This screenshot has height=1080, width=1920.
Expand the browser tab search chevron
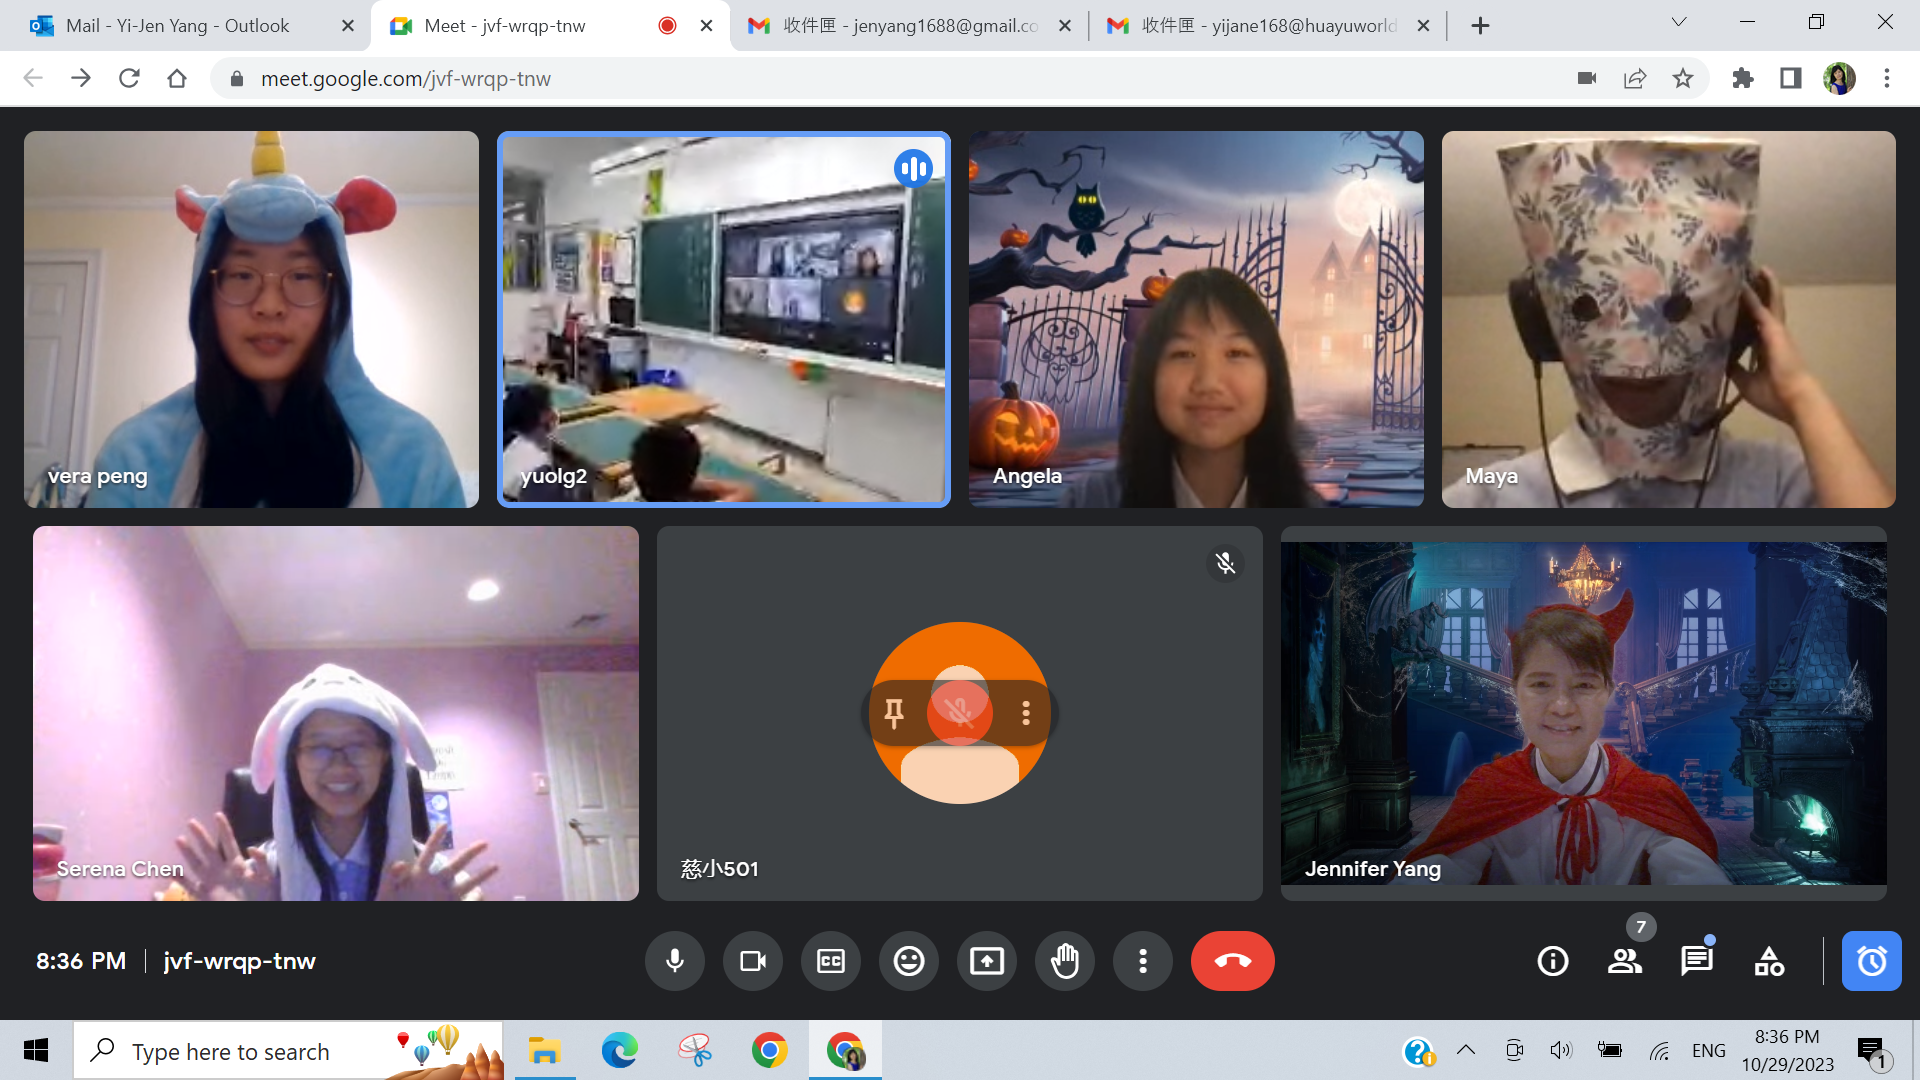[x=1679, y=23]
